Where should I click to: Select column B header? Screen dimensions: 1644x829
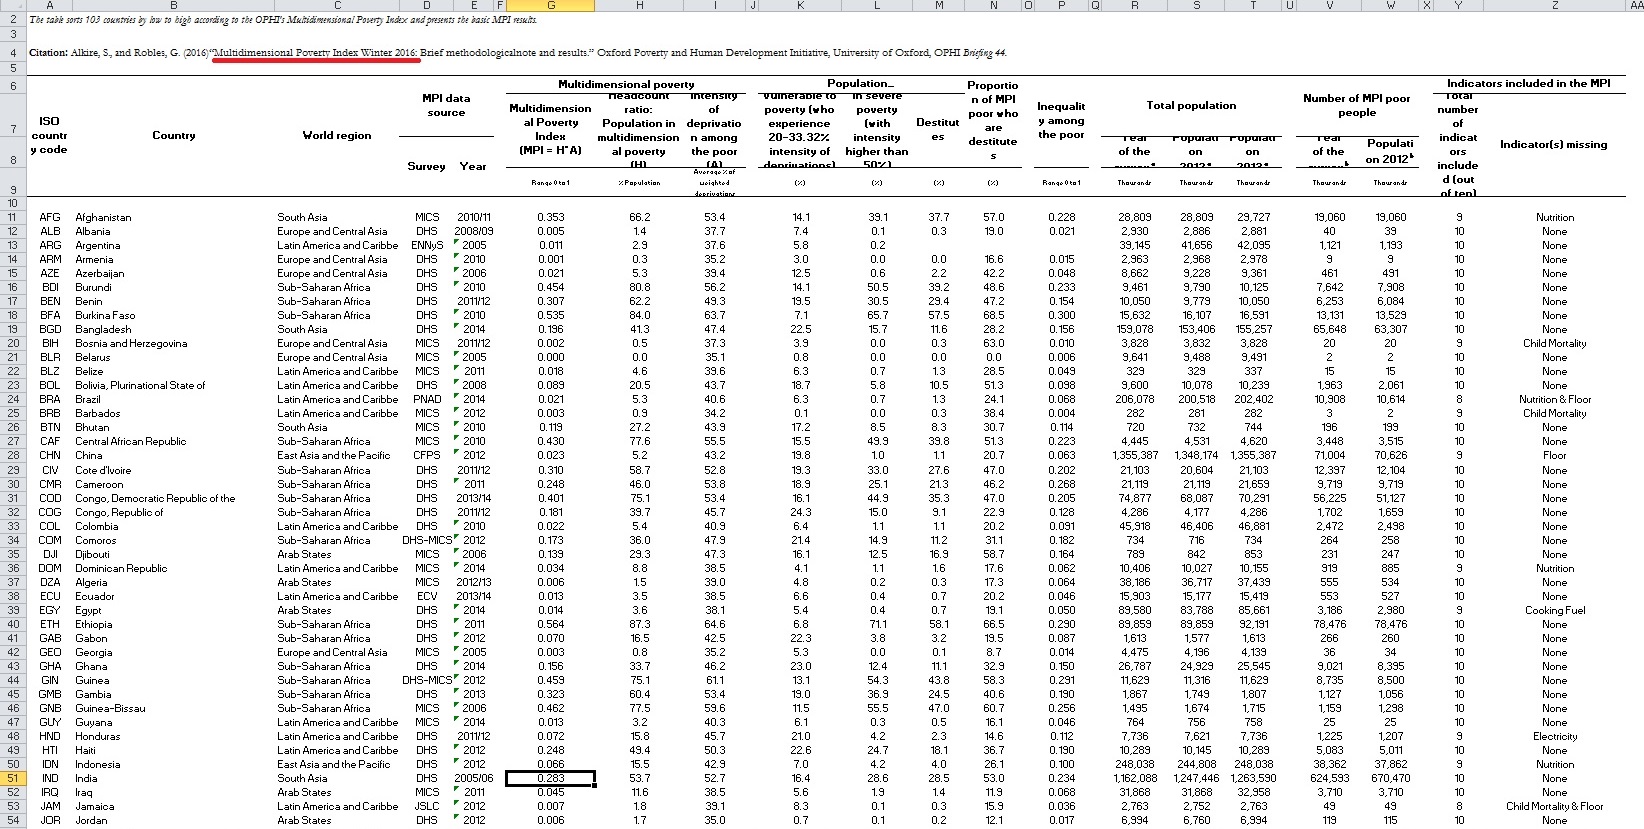tap(173, 5)
